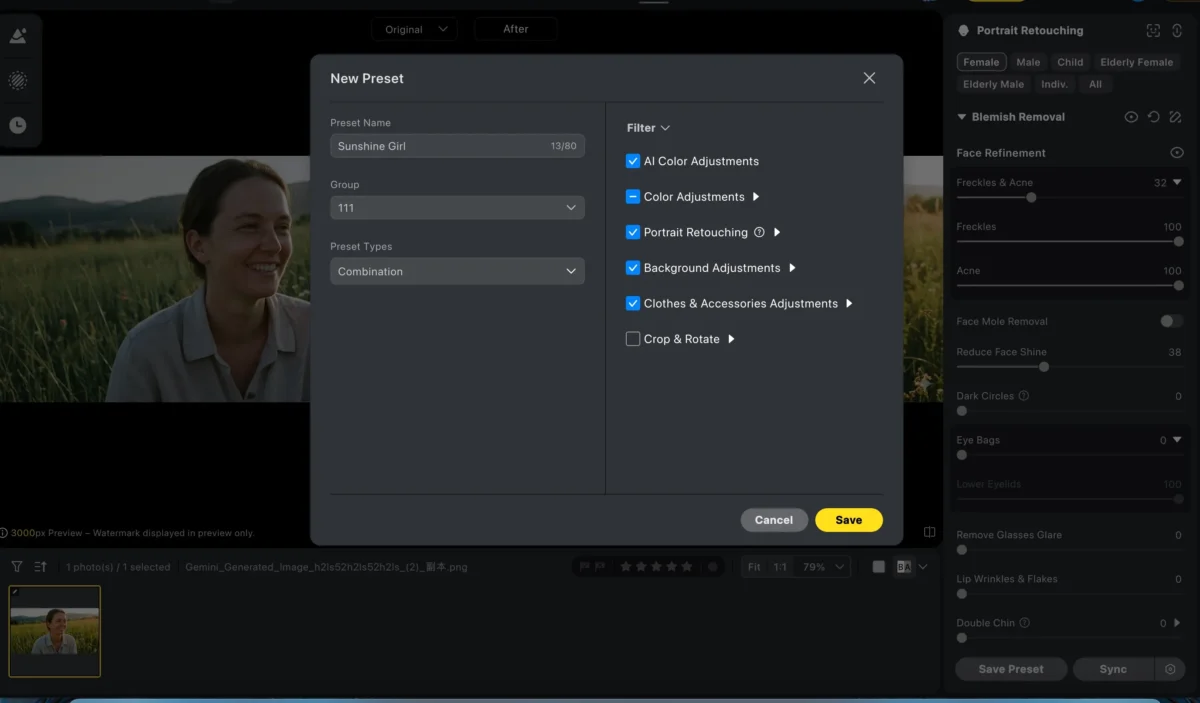Viewport: 1200px width, 703px height.
Task: Expand Double Chin options arrow
Action: click(x=1177, y=623)
